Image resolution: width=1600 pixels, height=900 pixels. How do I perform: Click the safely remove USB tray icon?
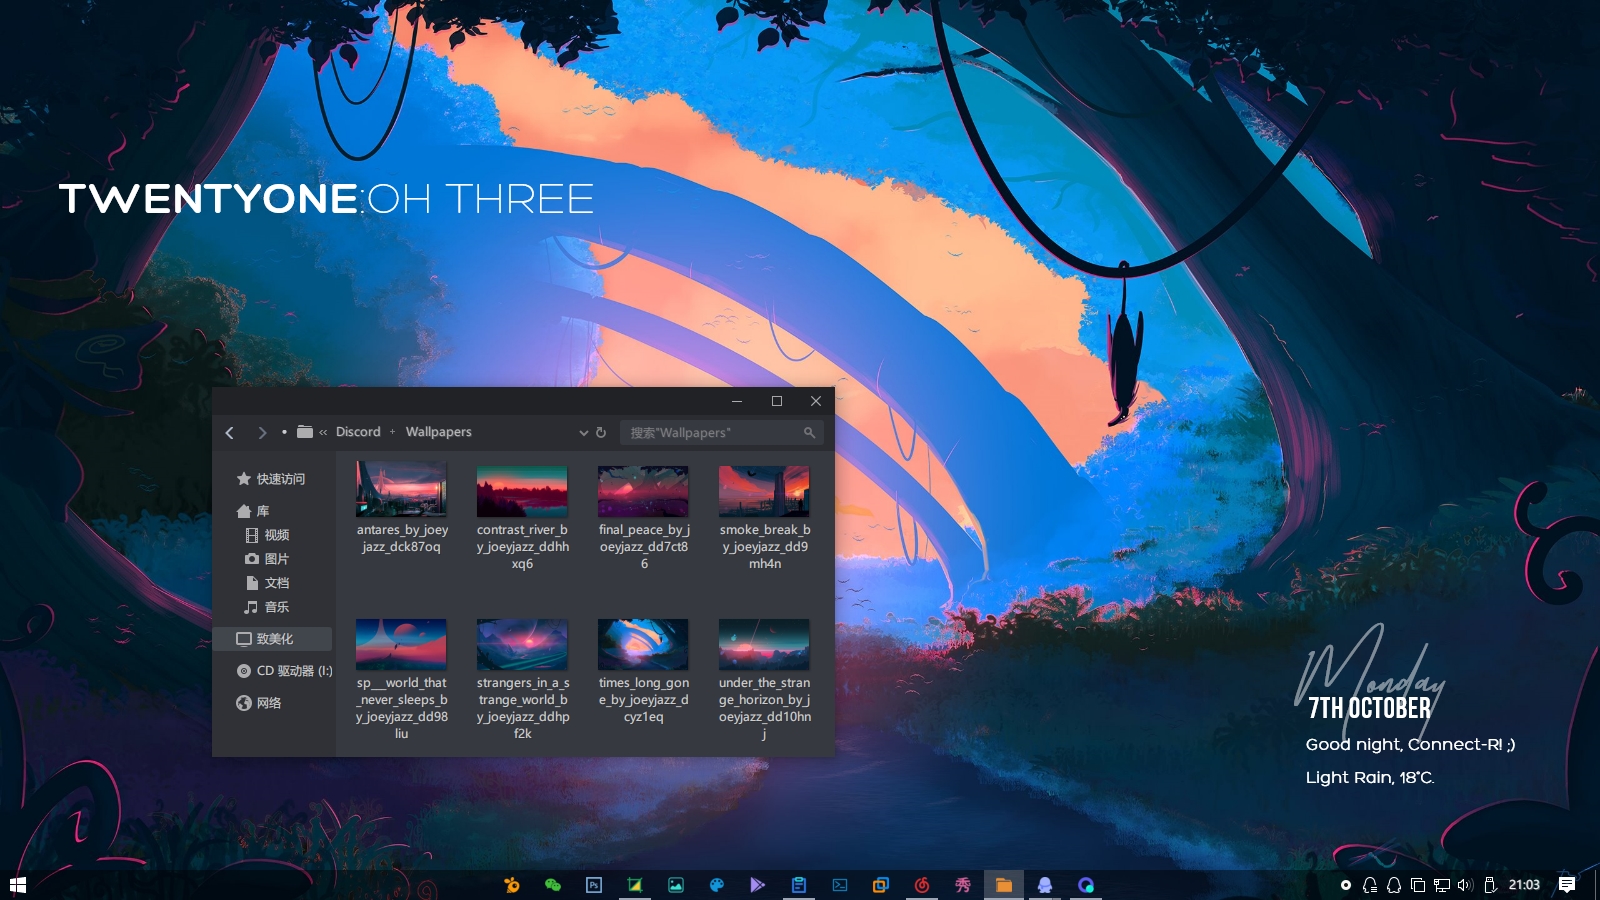(x=1490, y=885)
